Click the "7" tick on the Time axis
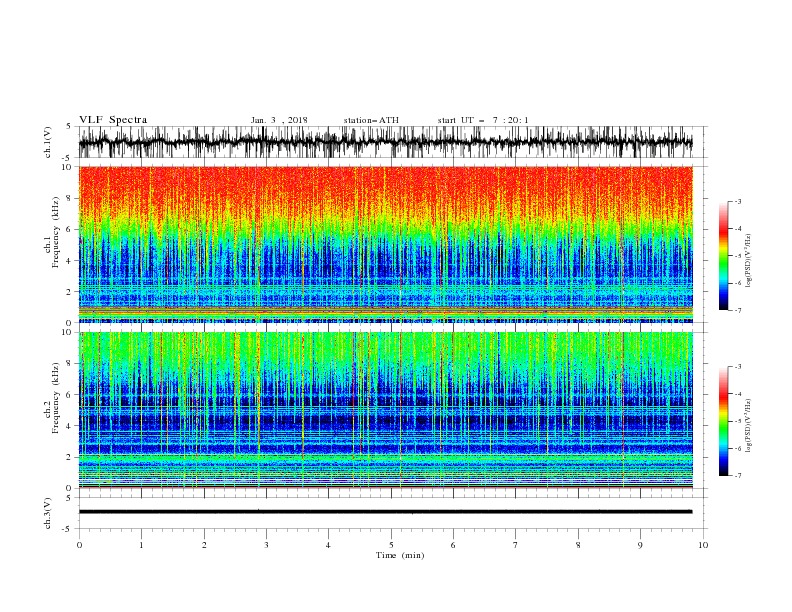This screenshot has height=612, width=792. pyautogui.click(x=516, y=545)
